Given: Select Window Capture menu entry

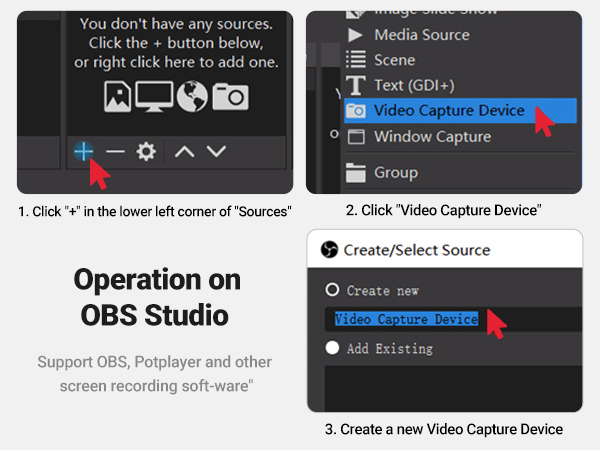Looking at the screenshot, I should tap(460, 137).
